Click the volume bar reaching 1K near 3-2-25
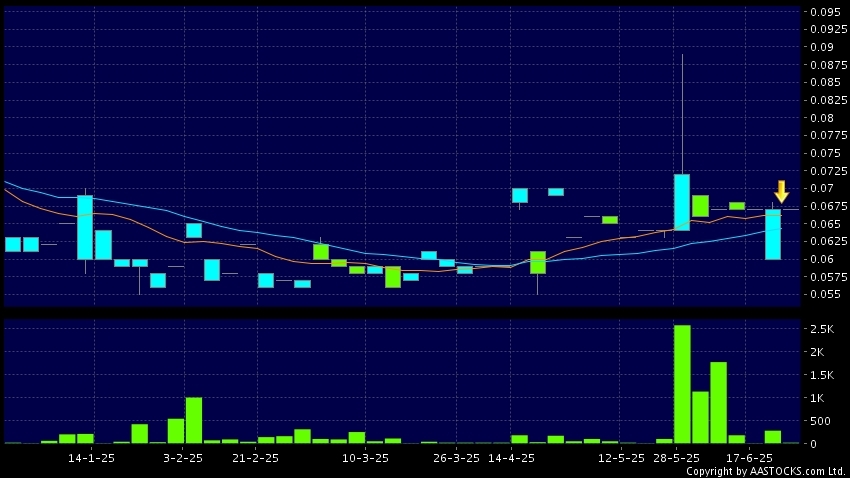Screen dimensions: 850x478 pyautogui.click(x=194, y=421)
